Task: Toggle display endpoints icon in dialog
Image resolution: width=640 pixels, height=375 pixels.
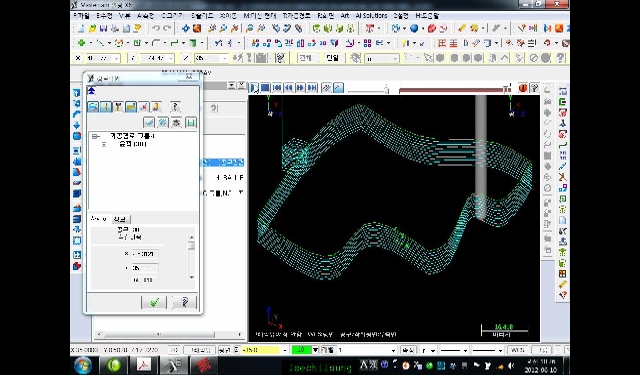Action: coord(144,107)
